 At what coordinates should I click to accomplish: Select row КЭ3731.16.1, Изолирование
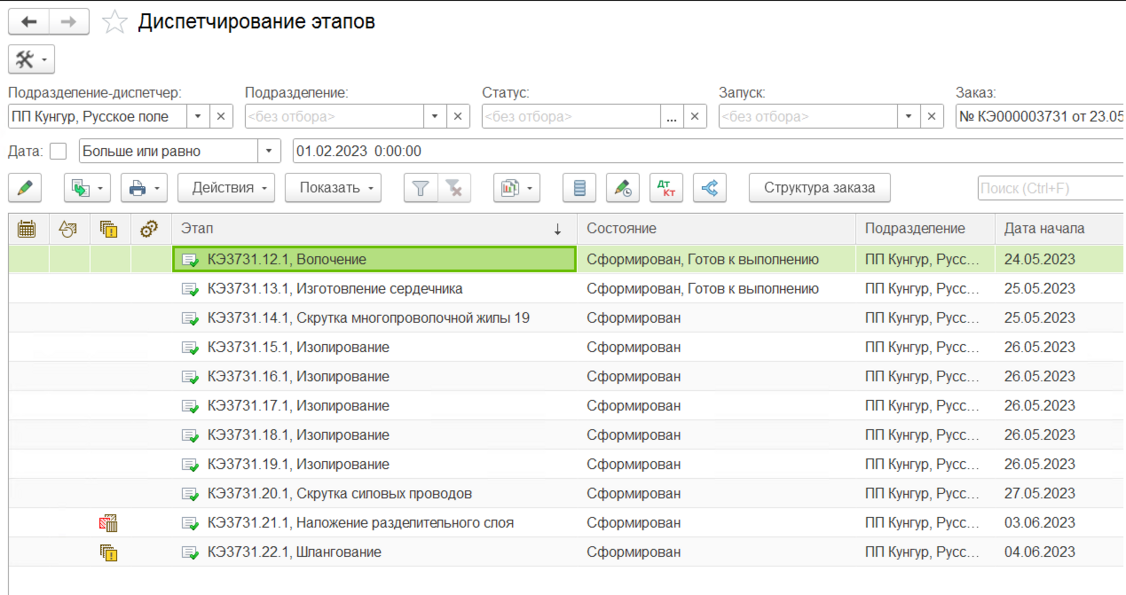click(566, 377)
